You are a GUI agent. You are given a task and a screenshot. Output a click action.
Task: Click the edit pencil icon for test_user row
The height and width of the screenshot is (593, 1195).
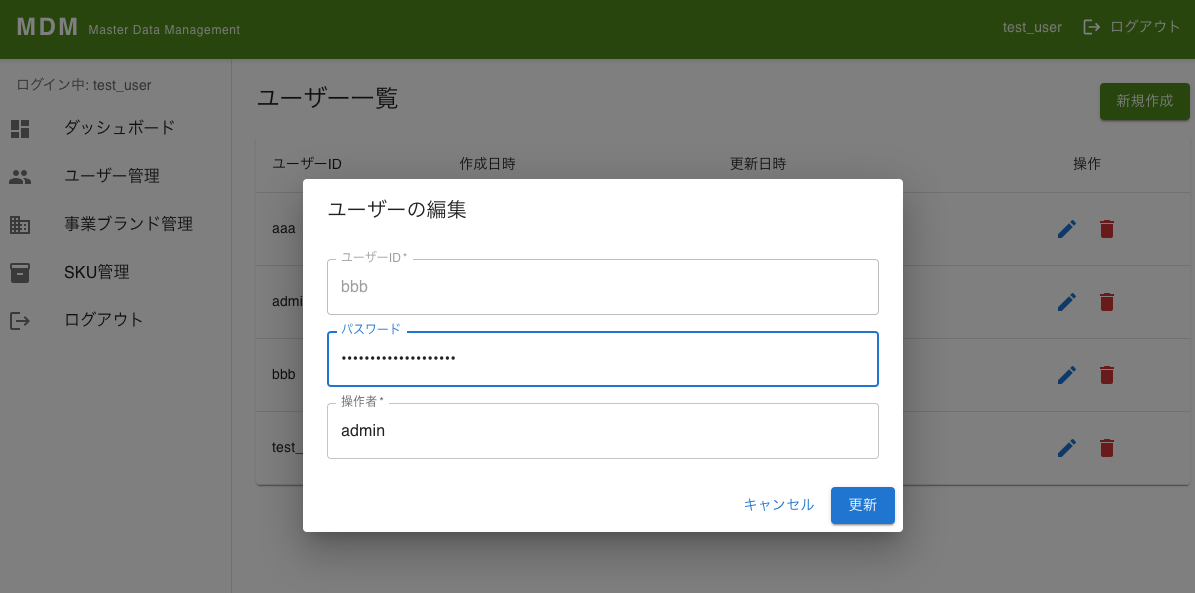pos(1067,448)
